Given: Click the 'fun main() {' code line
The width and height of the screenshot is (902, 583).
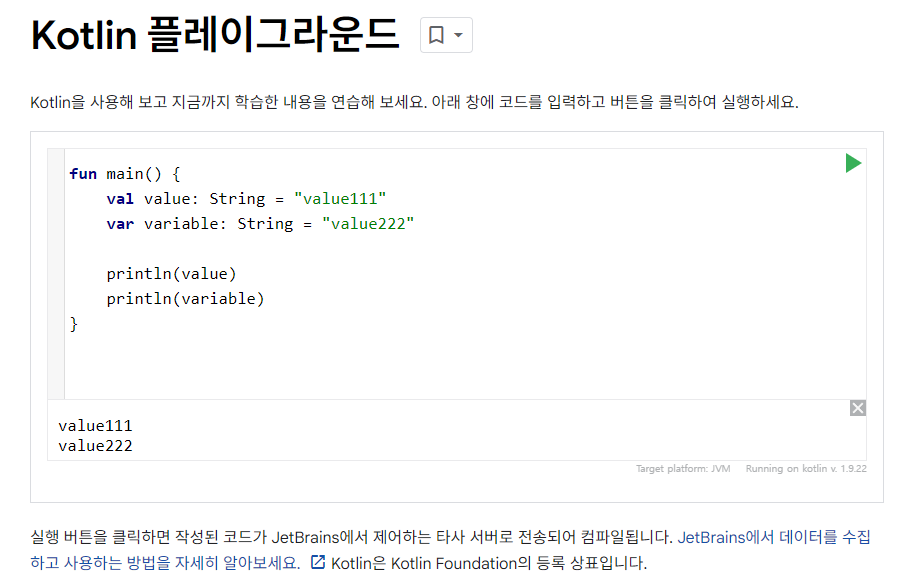Looking at the screenshot, I should 125,174.
